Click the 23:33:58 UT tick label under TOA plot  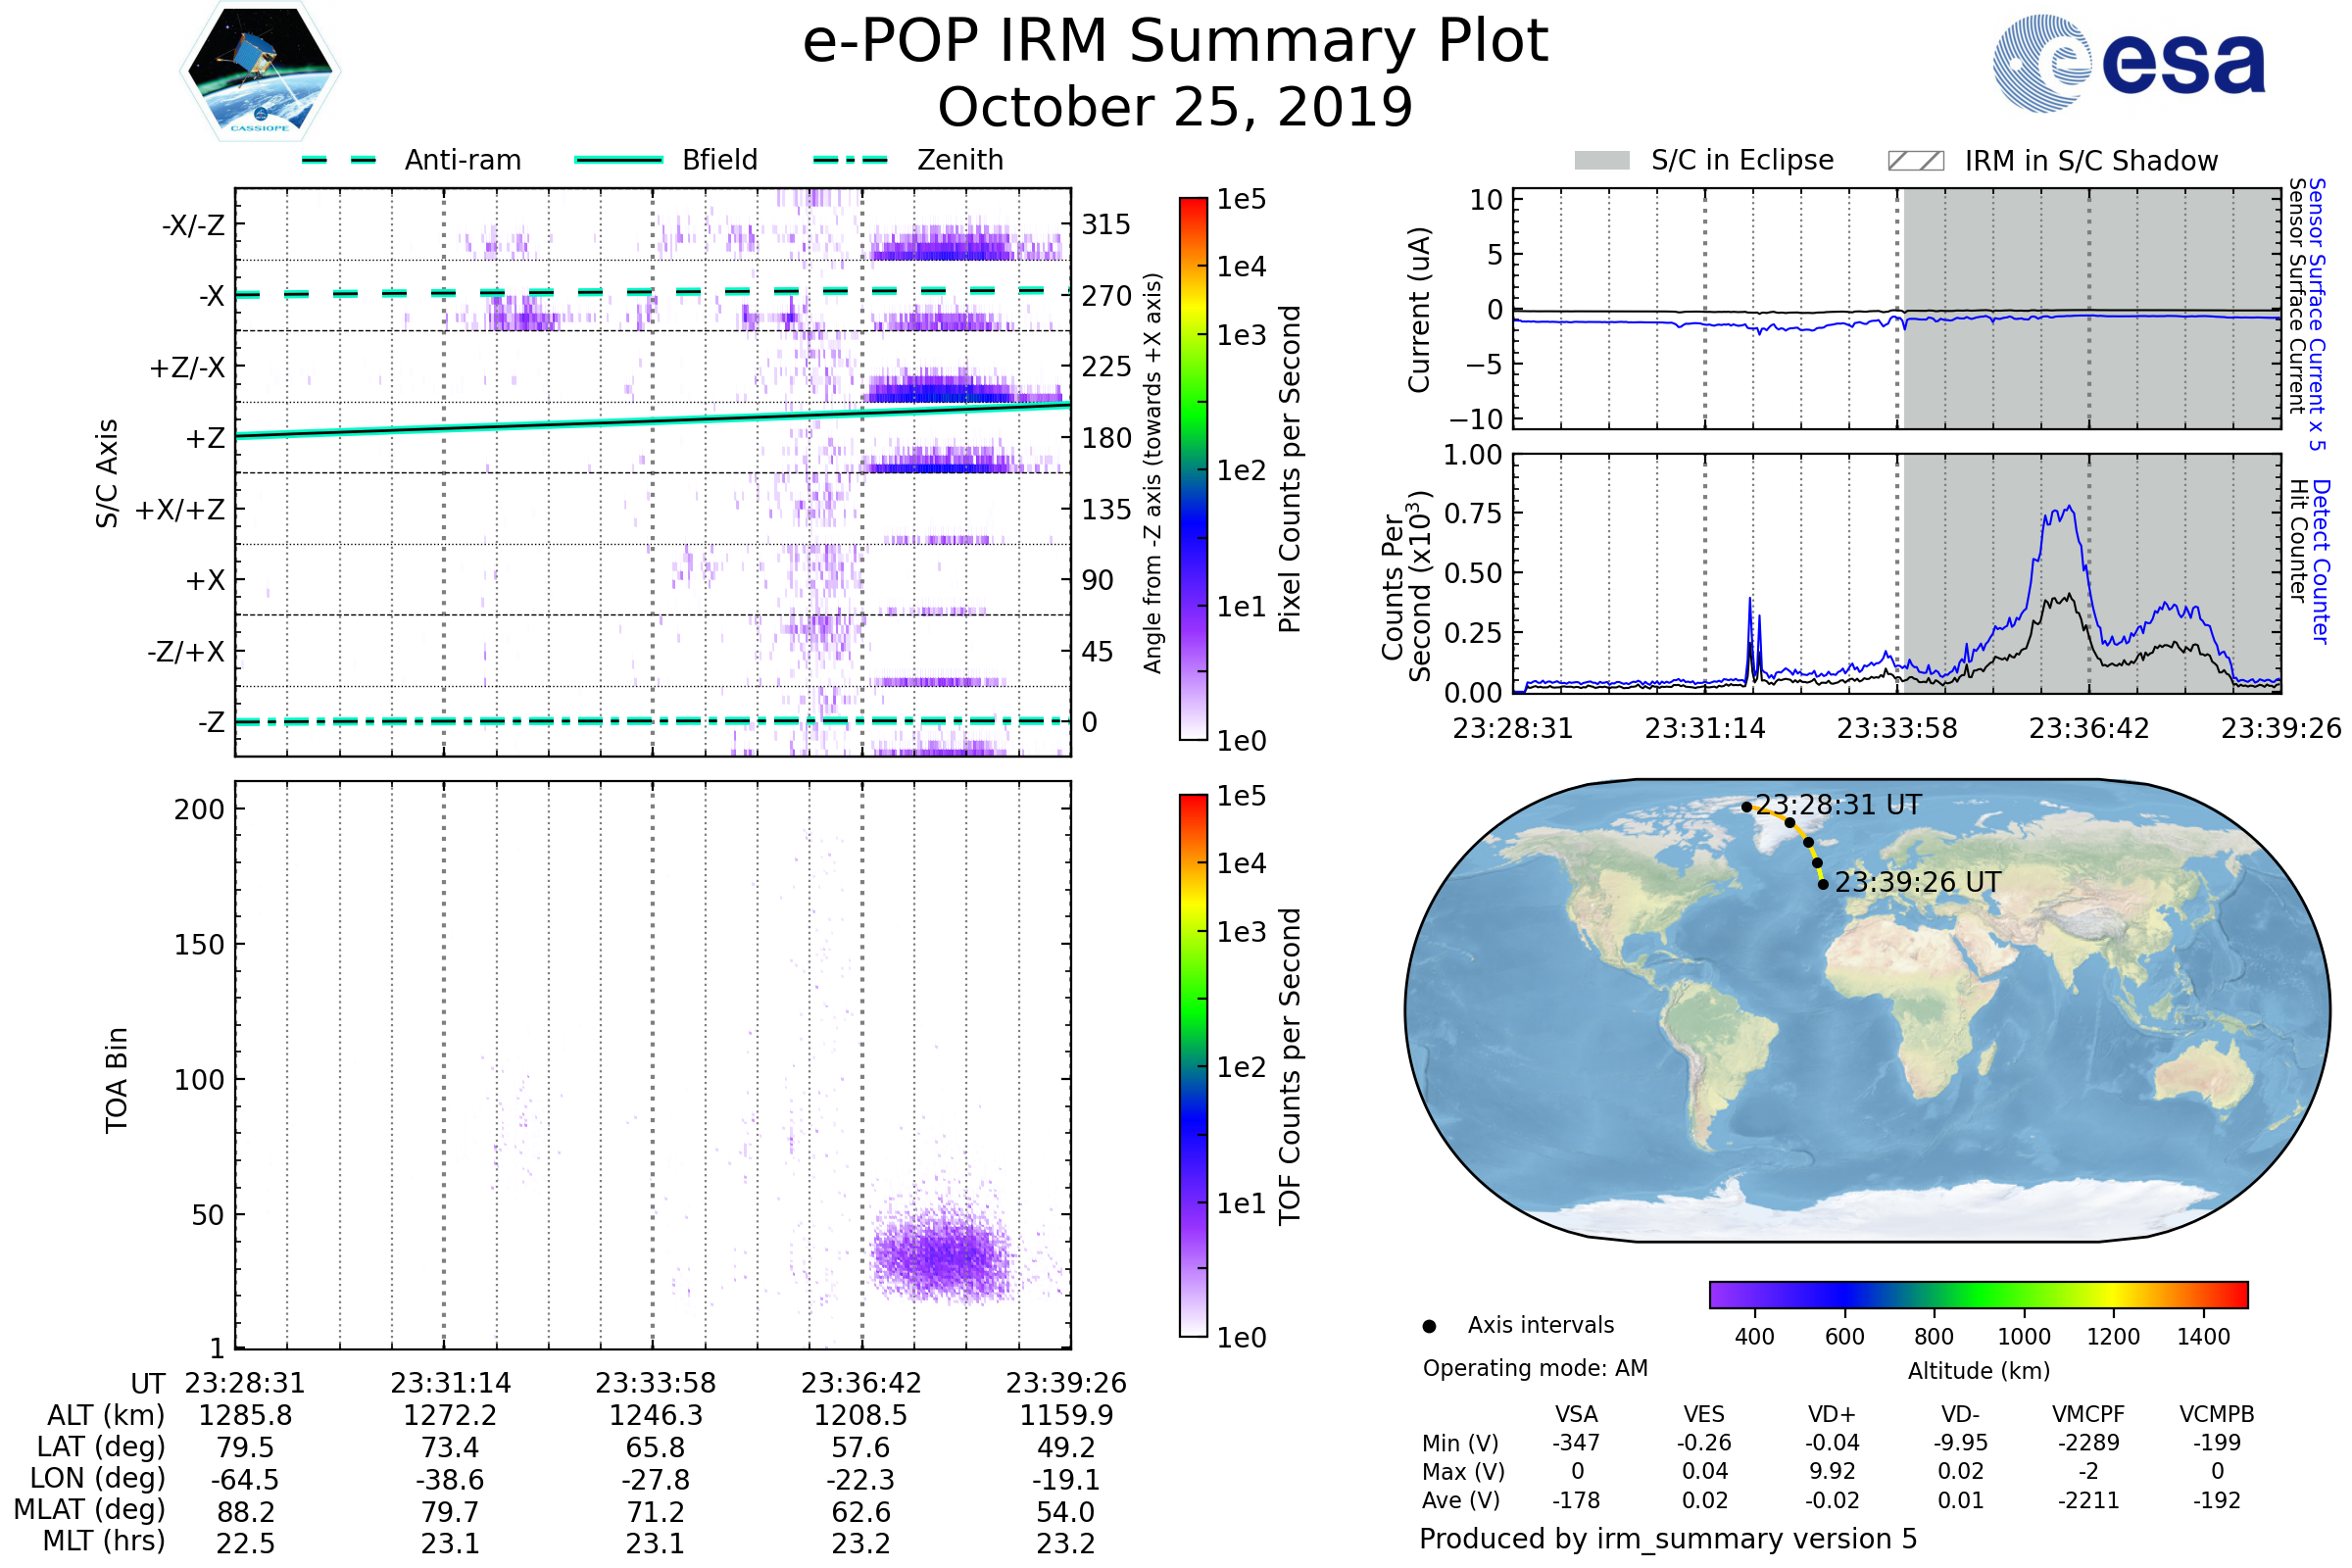tap(655, 1383)
